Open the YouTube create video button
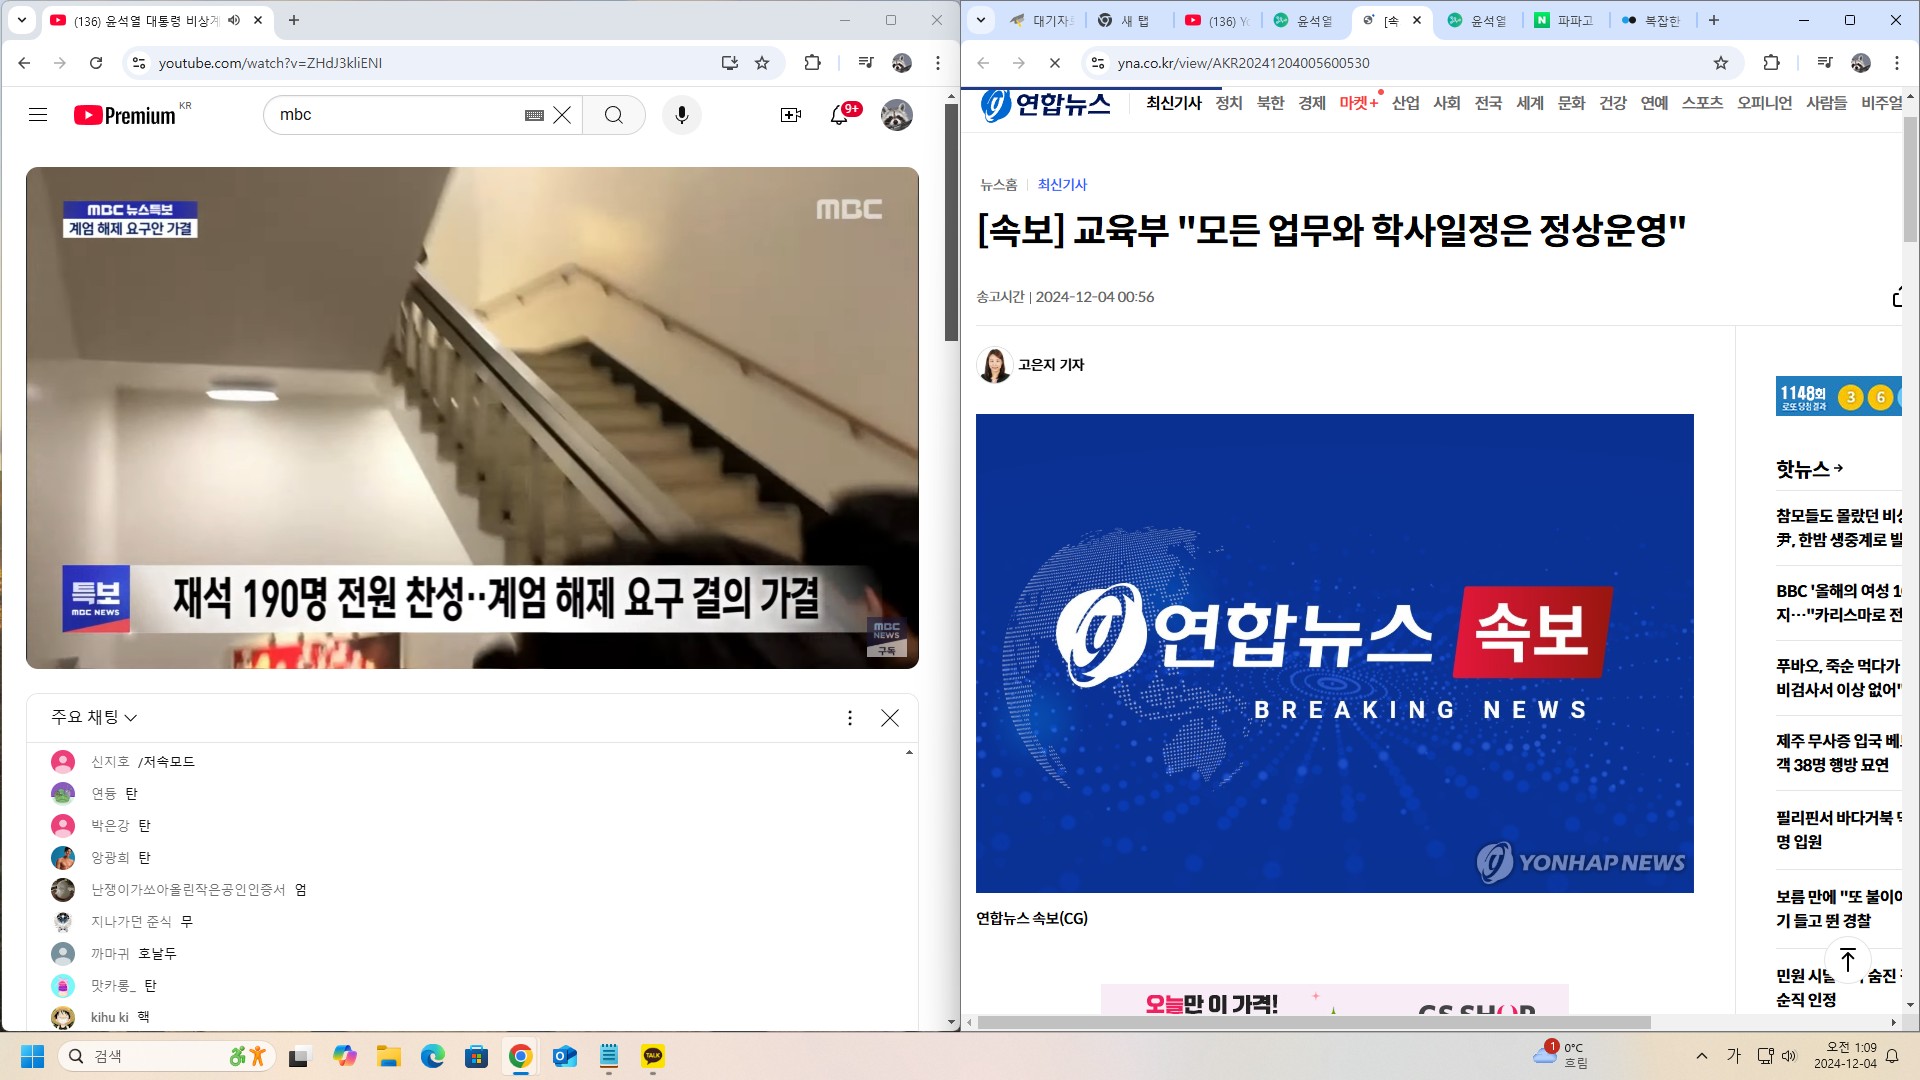Viewport: 1920px width, 1080px height. click(x=791, y=115)
